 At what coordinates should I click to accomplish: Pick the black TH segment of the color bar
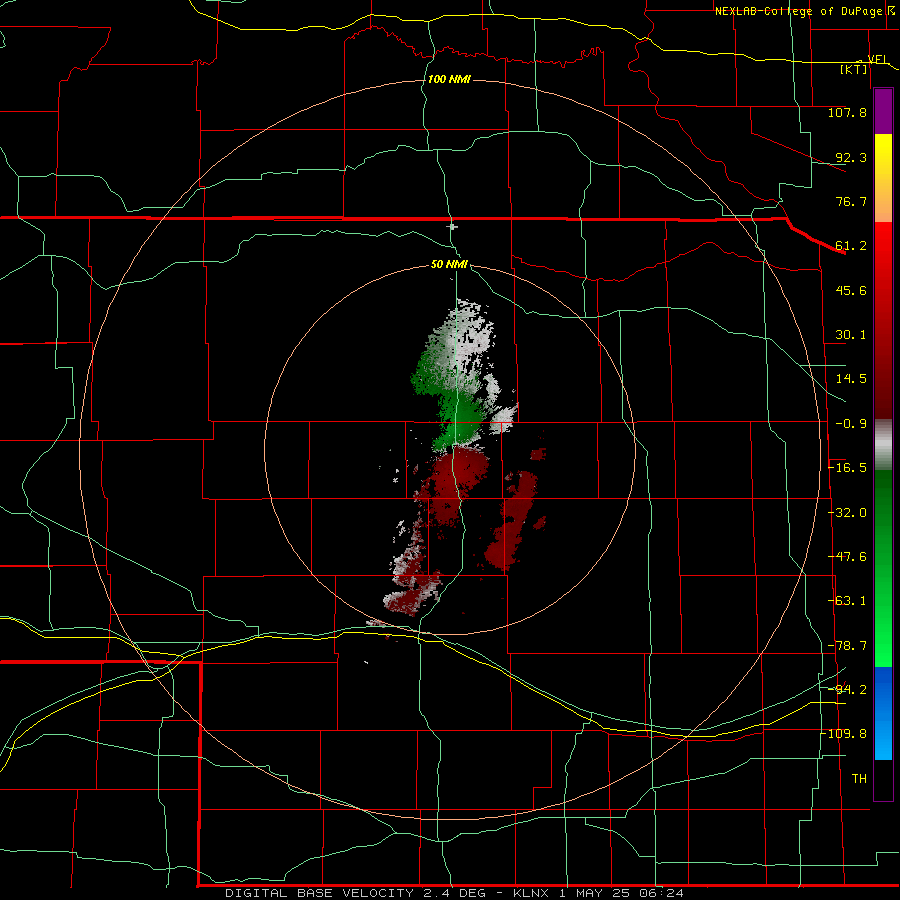(883, 779)
